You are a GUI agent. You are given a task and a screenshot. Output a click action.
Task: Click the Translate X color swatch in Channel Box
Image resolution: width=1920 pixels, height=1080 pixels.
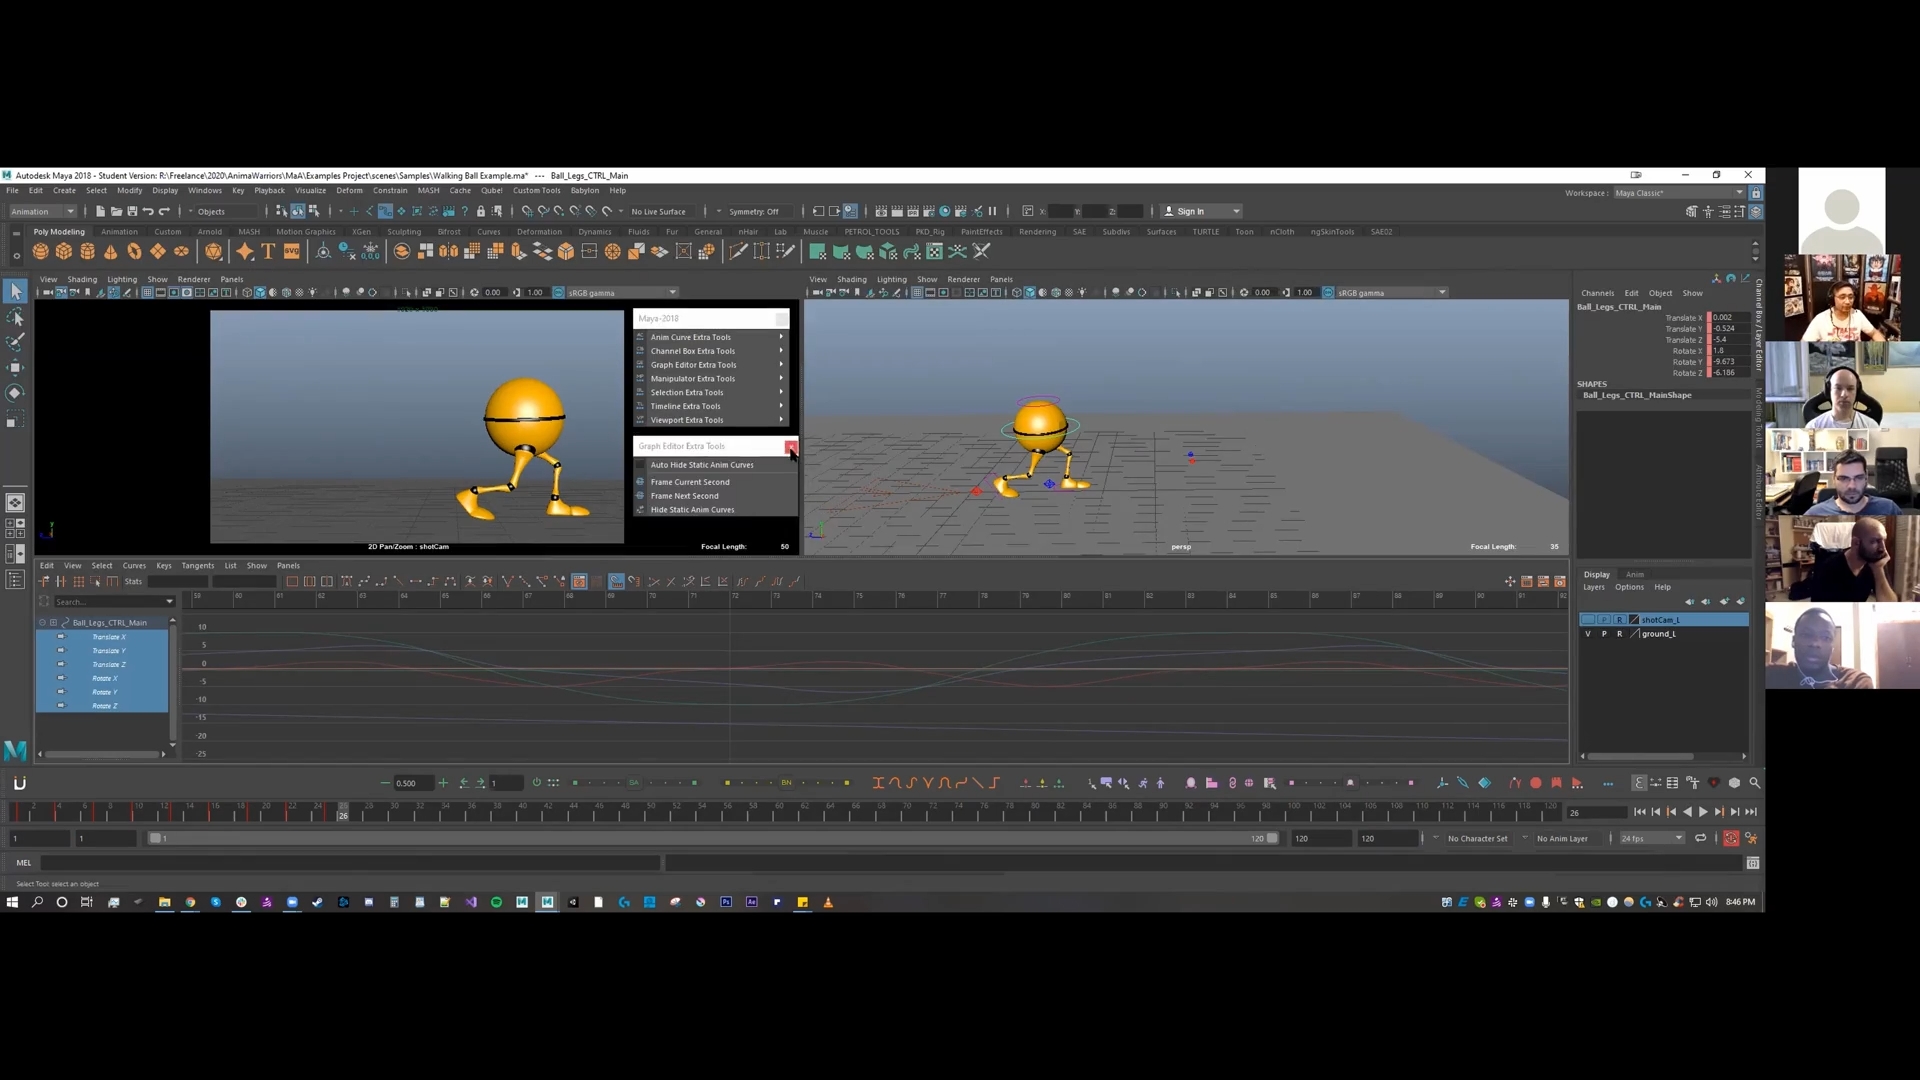(1709, 318)
